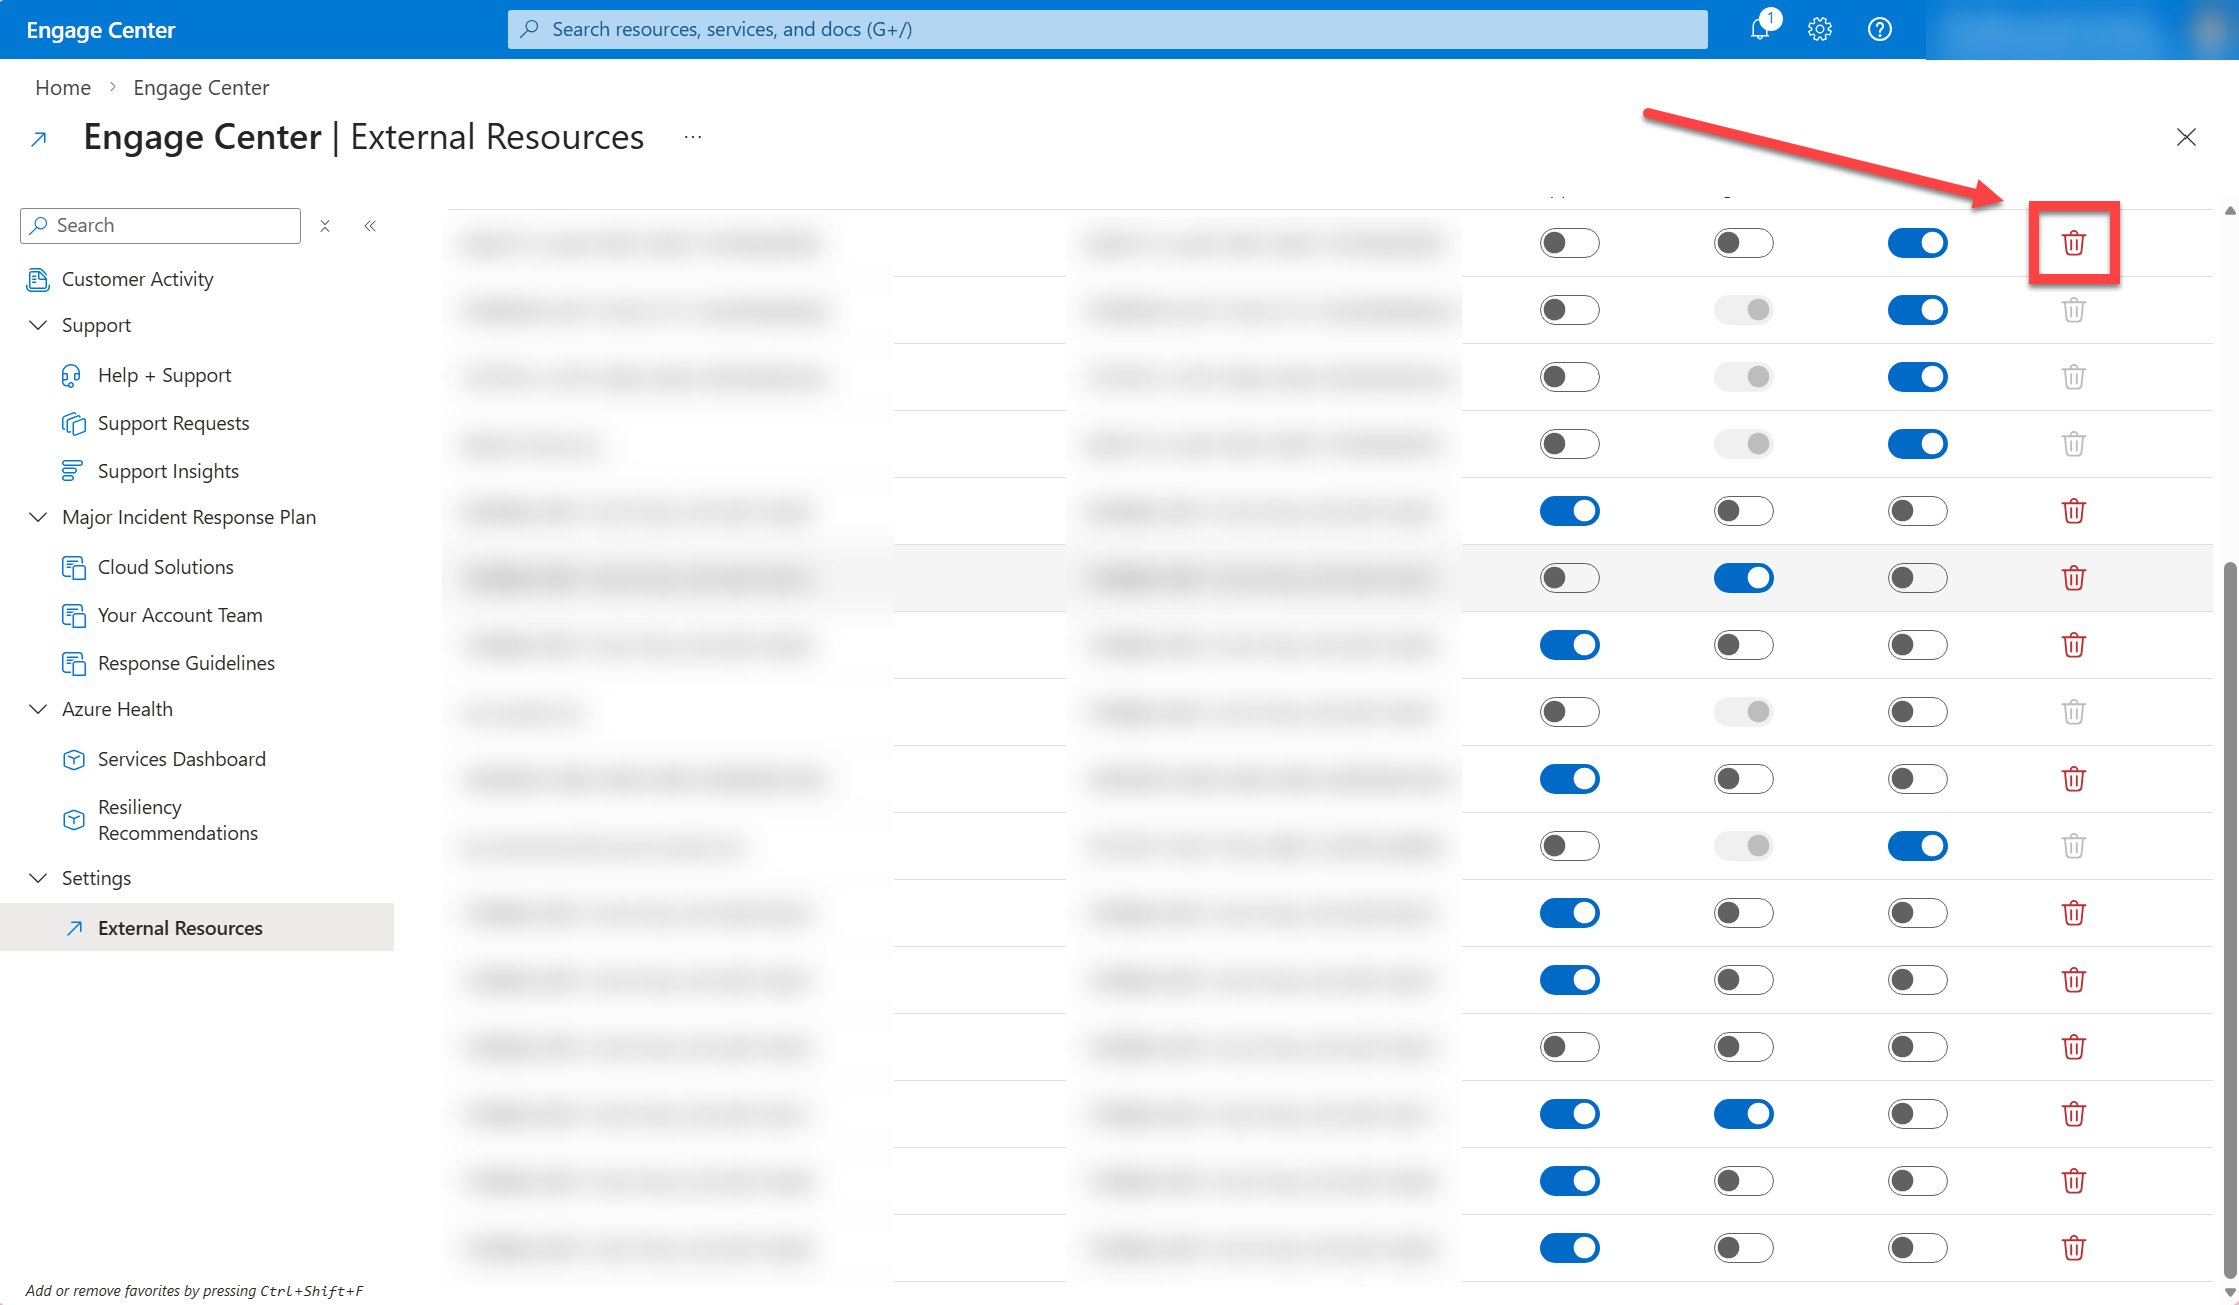The width and height of the screenshot is (2239, 1305).
Task: Focus the sidebar Search box
Action: 160,226
